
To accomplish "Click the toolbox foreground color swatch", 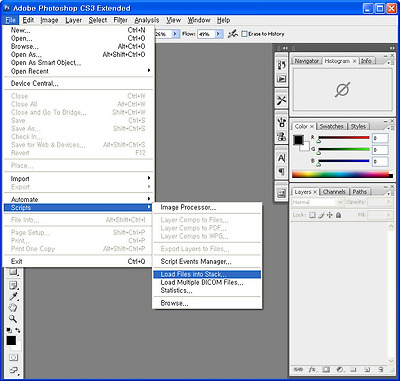I will point(11,340).
